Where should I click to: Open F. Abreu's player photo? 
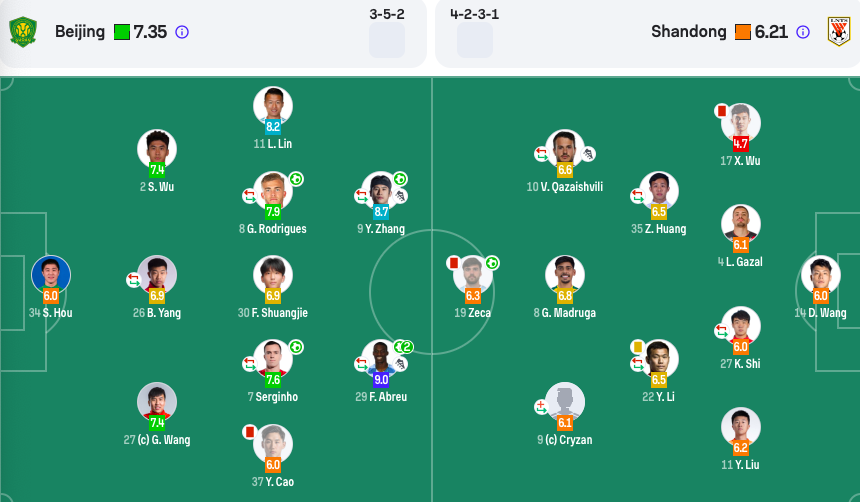[381, 358]
